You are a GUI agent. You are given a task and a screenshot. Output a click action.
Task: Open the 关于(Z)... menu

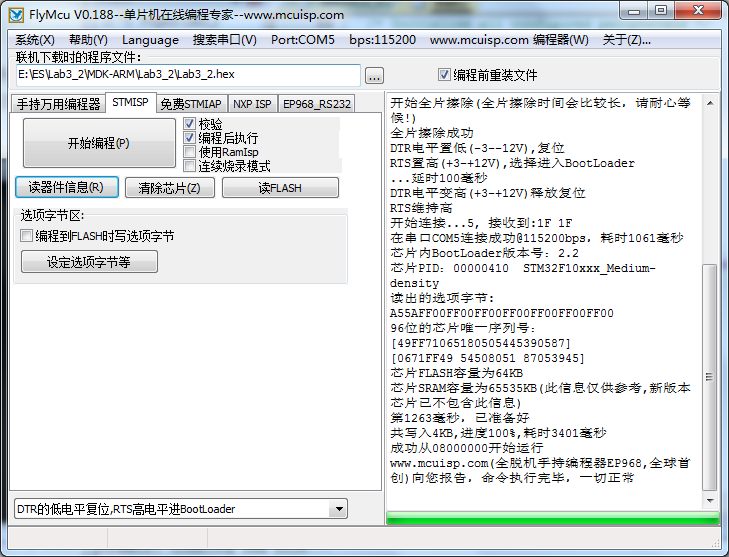point(626,40)
